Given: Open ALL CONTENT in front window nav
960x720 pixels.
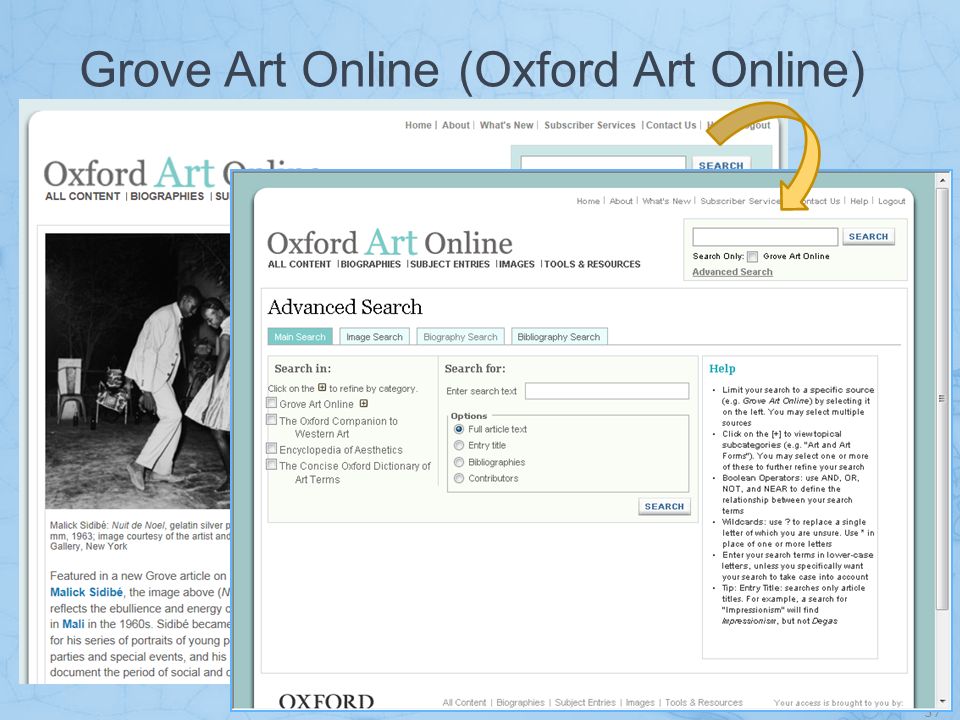Looking at the screenshot, I should 299,264.
